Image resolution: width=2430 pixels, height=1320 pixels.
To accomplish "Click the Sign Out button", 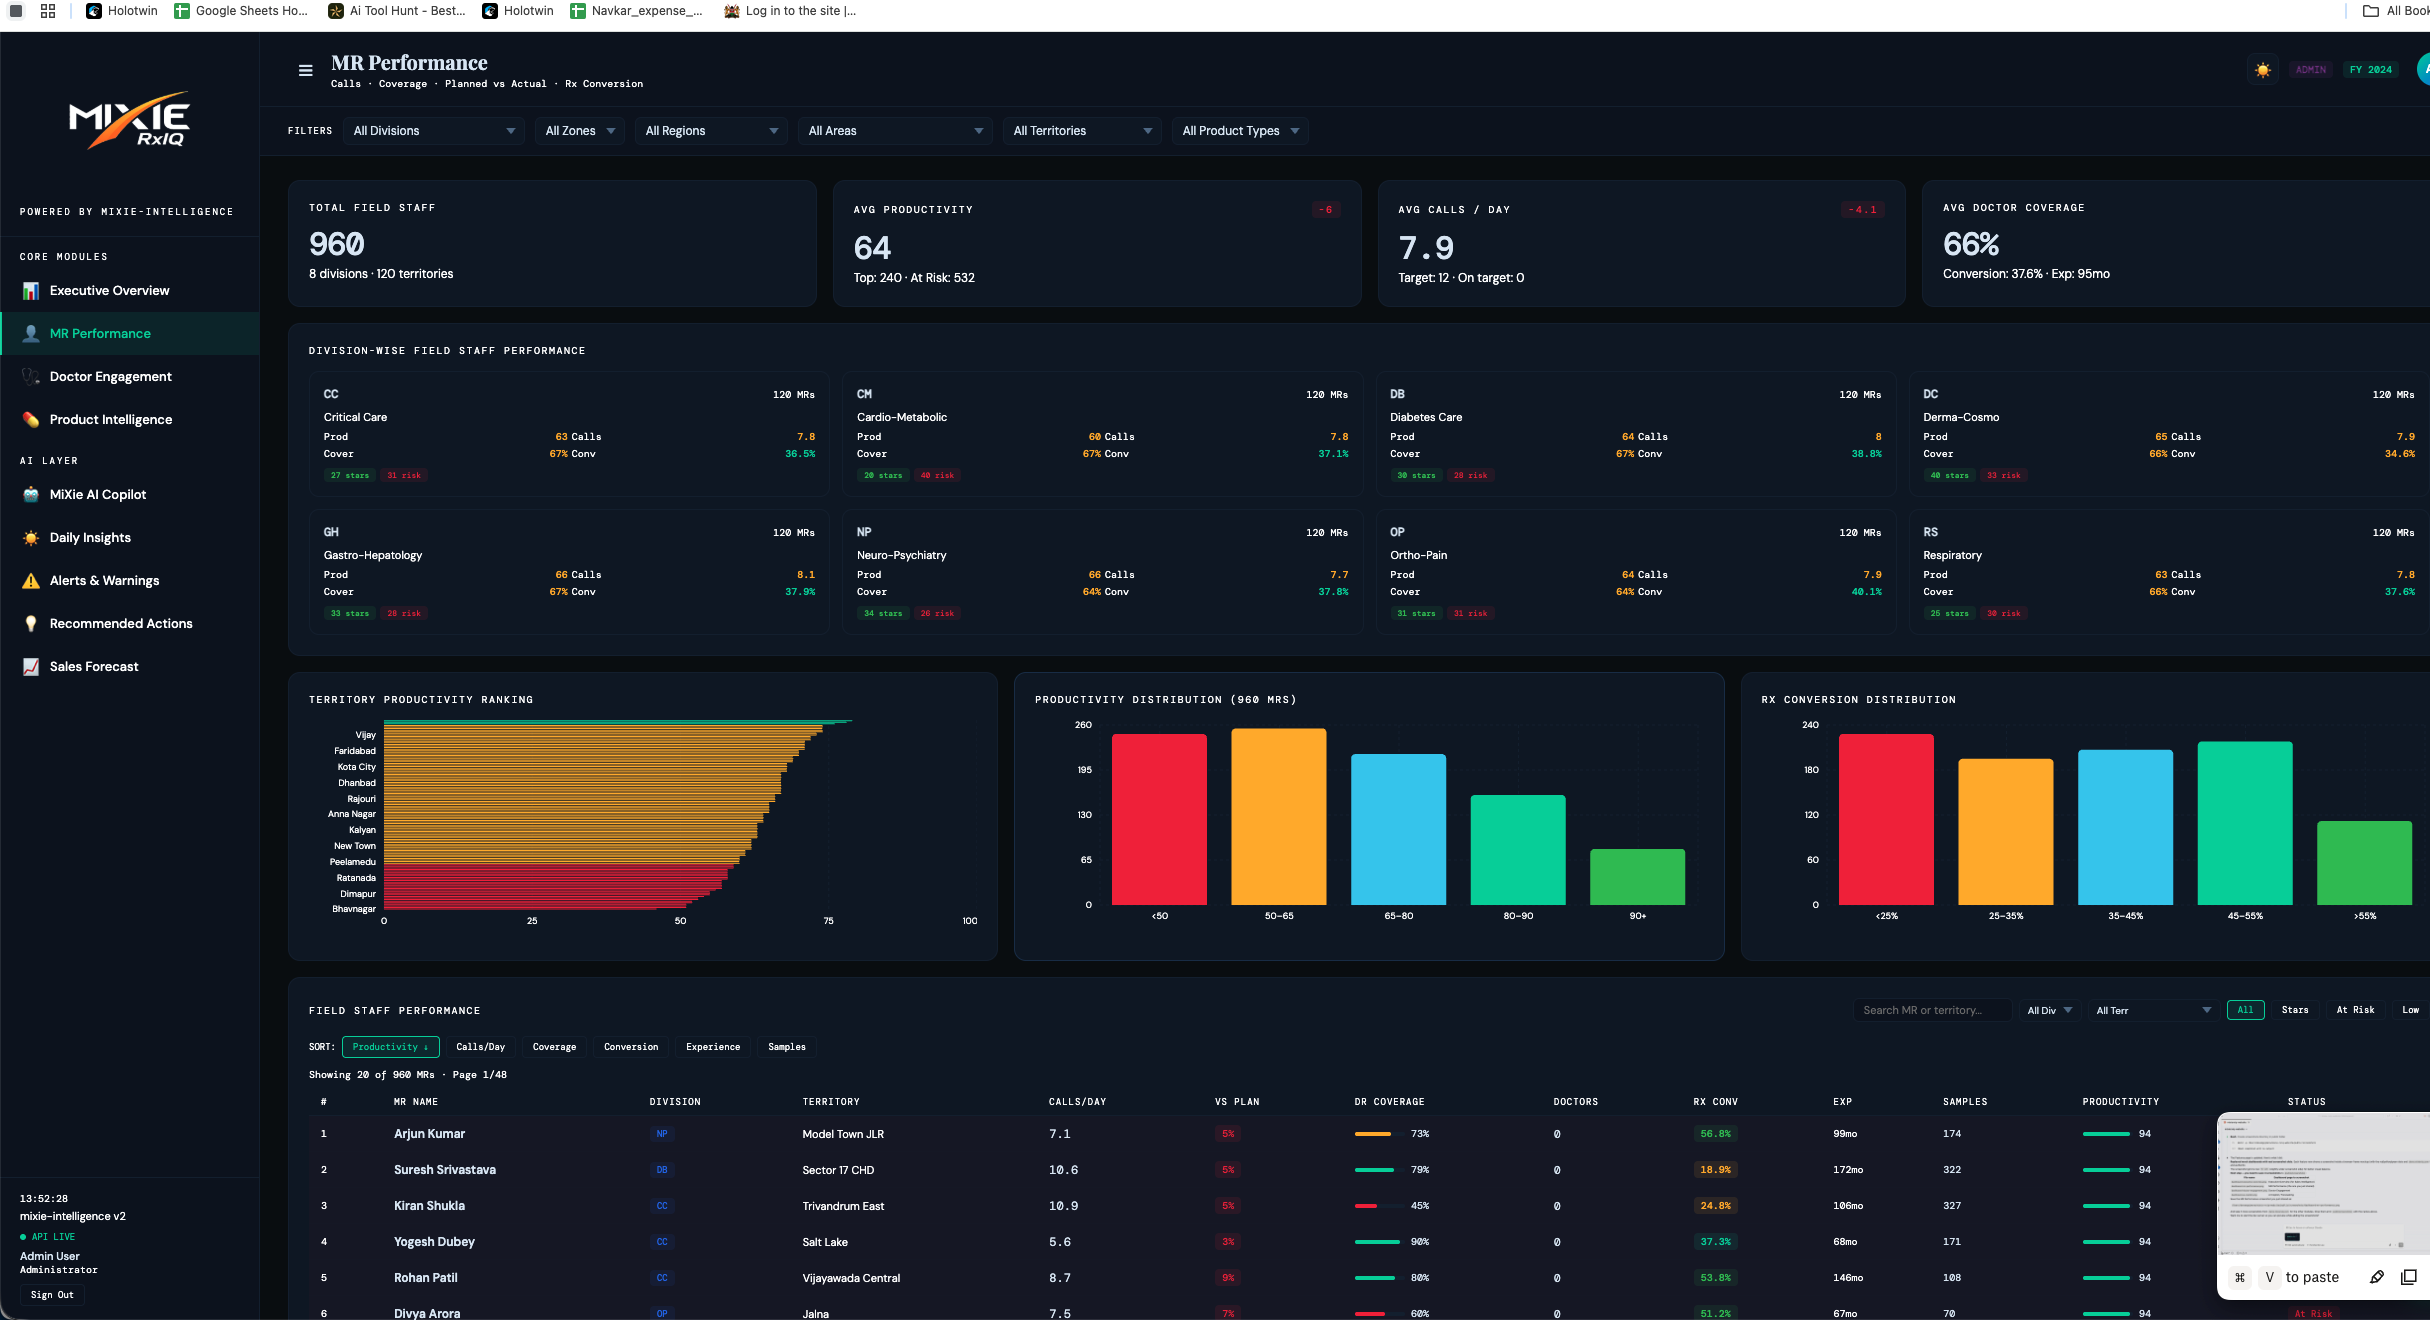I will coord(52,1294).
